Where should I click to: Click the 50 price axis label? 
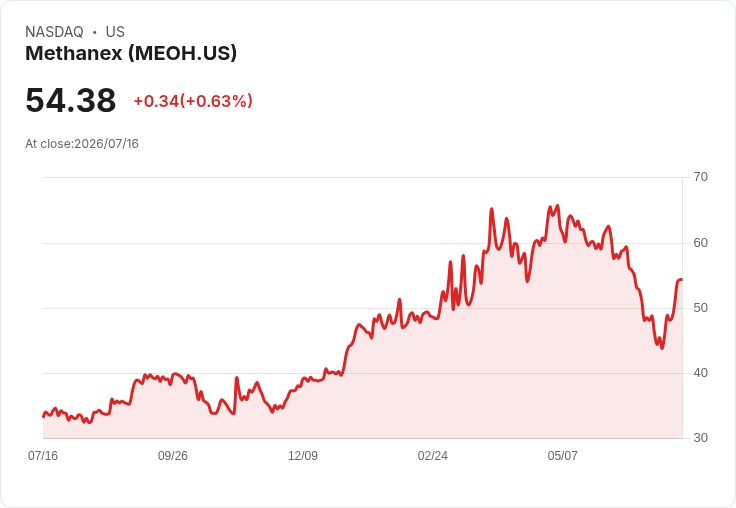[x=700, y=308]
